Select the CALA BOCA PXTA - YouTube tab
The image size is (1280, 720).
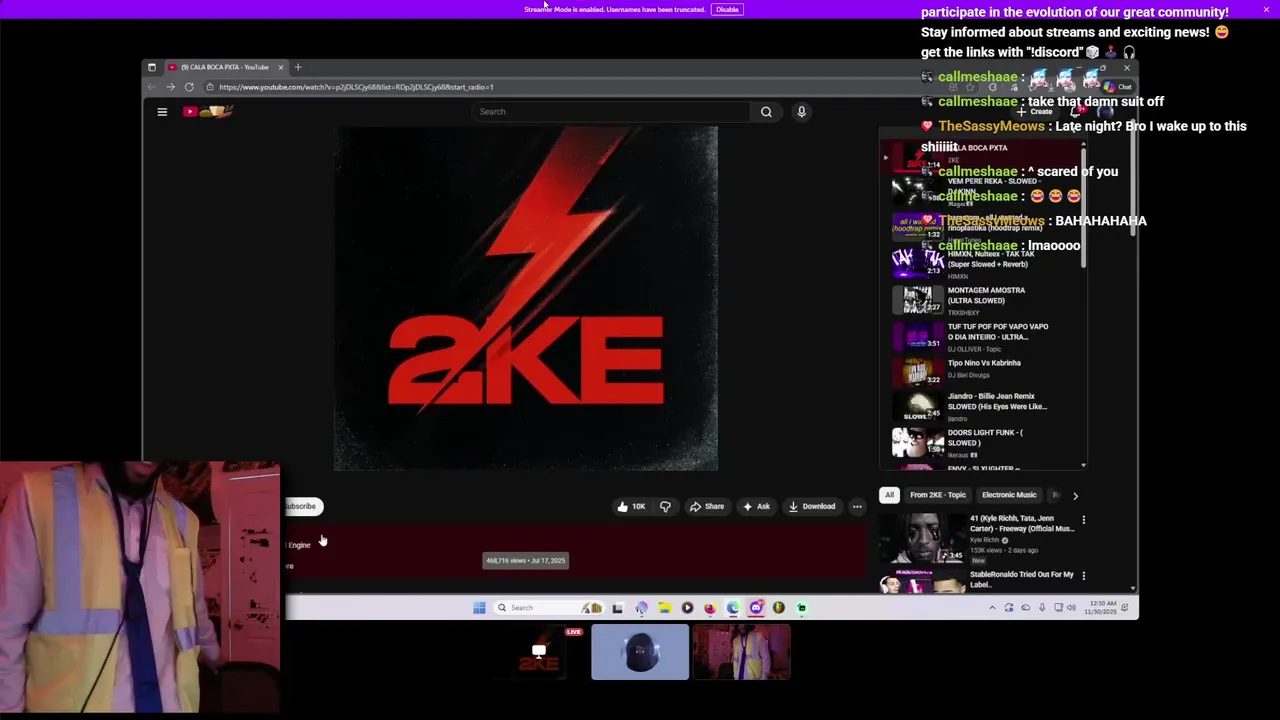[x=225, y=67]
